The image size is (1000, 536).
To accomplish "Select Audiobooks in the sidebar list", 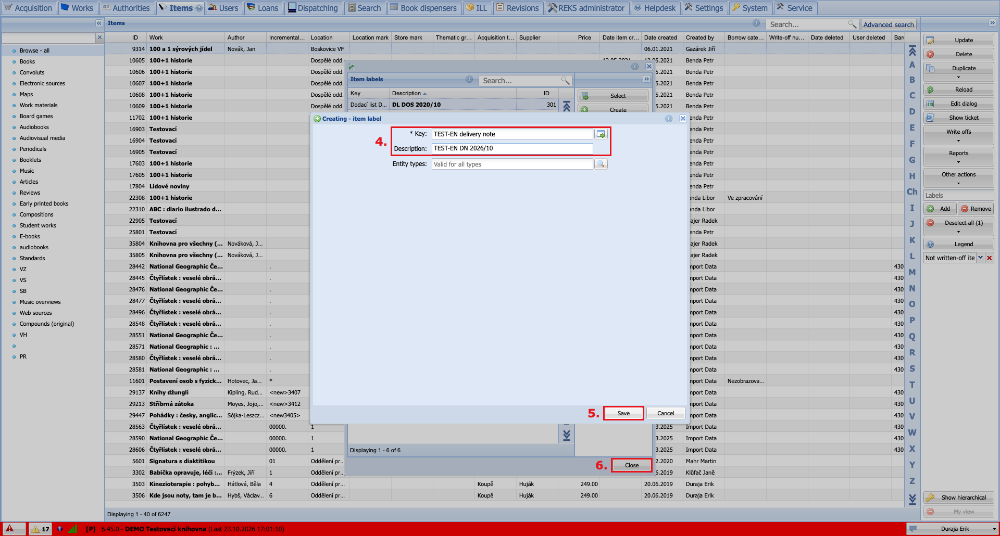I will tap(33, 127).
